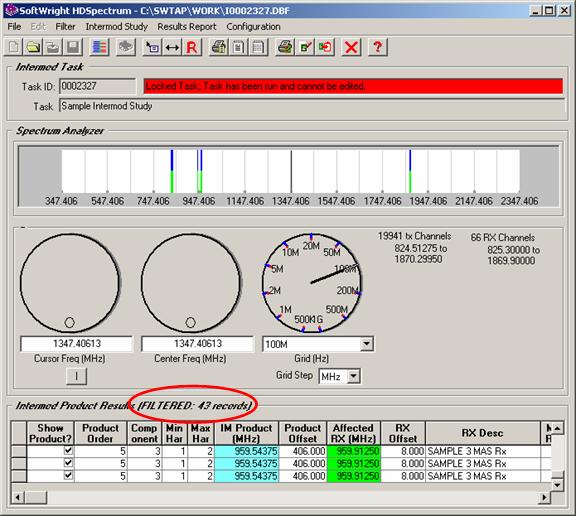Click the spectrum marker line near 1947.406

(410, 171)
